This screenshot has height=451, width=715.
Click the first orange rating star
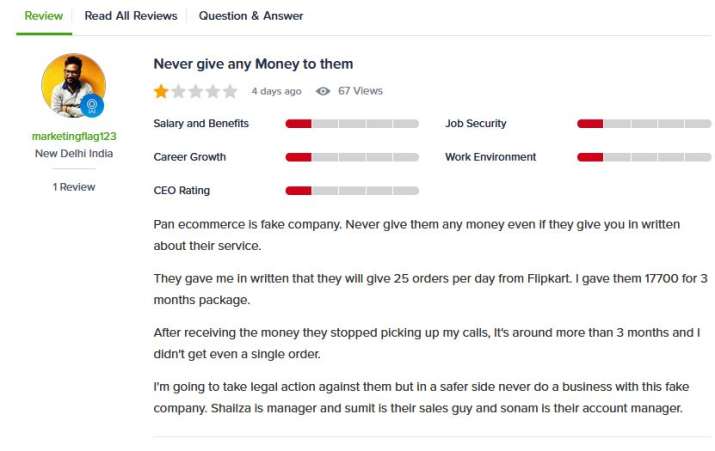coord(161,91)
